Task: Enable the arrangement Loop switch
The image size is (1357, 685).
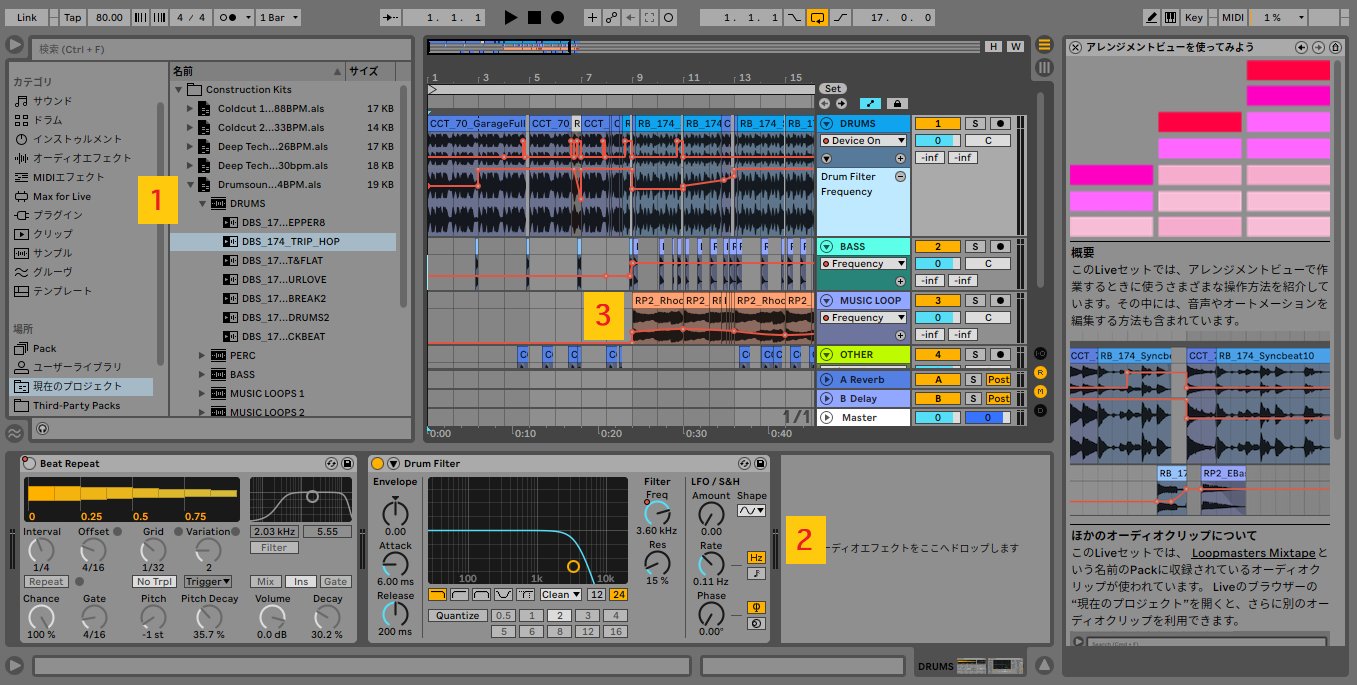Action: (x=817, y=18)
